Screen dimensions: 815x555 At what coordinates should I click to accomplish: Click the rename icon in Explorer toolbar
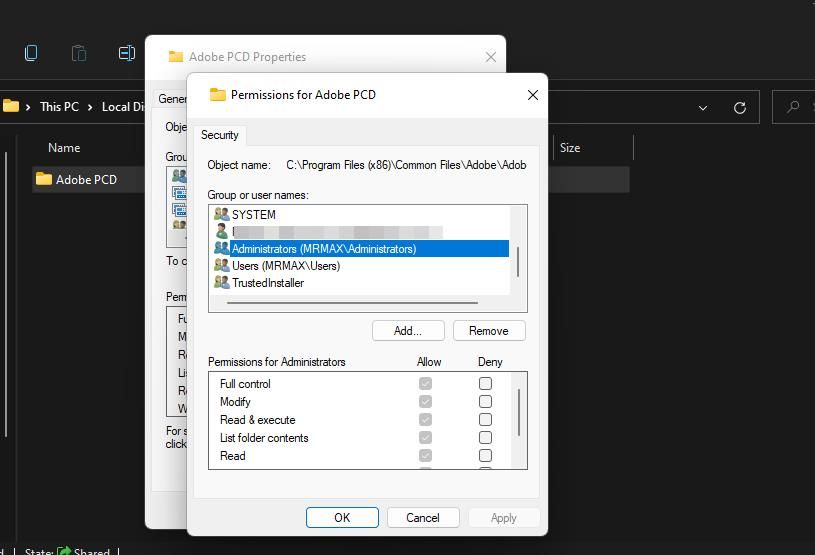[127, 53]
